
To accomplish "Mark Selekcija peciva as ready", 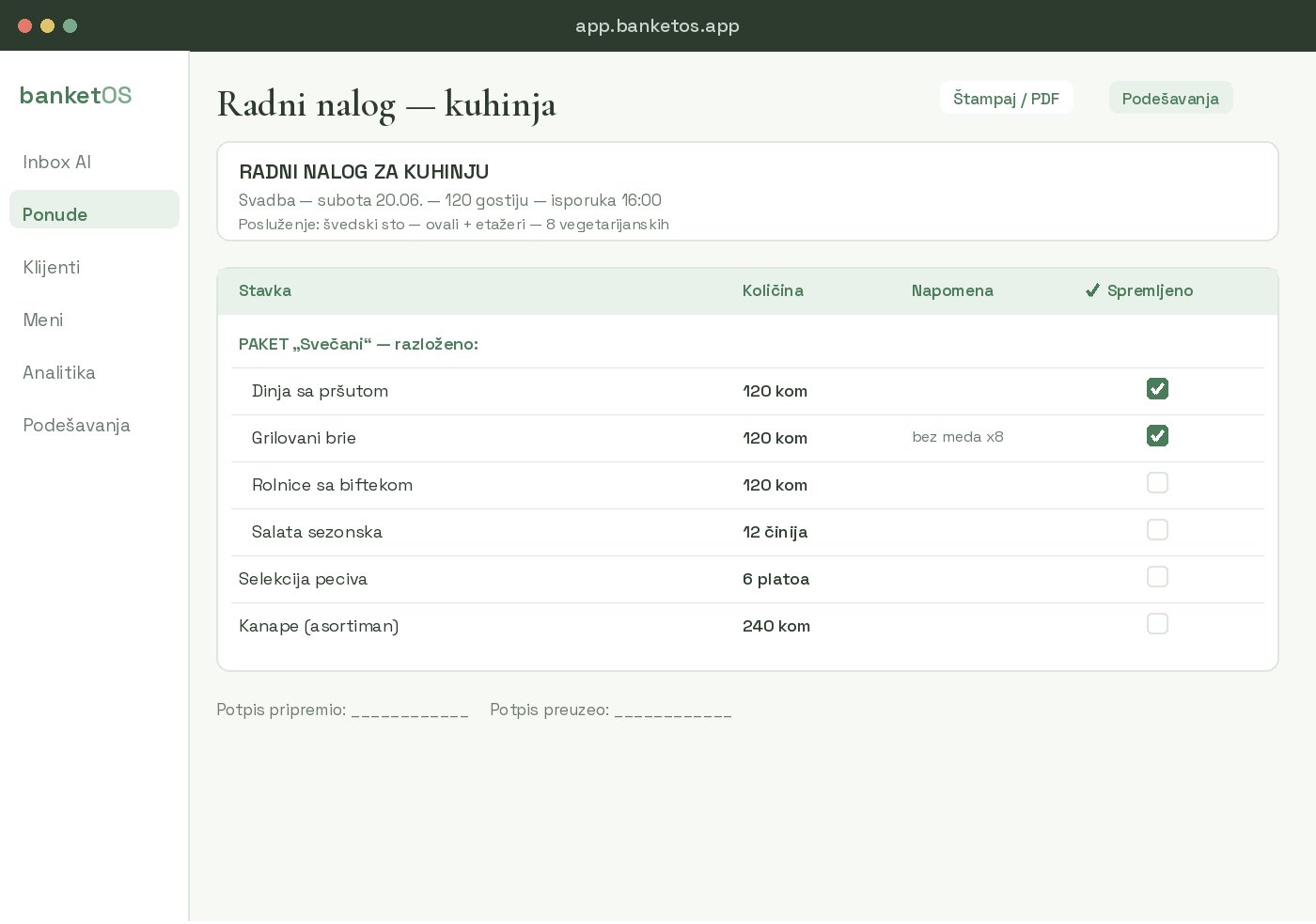I will point(1157,577).
